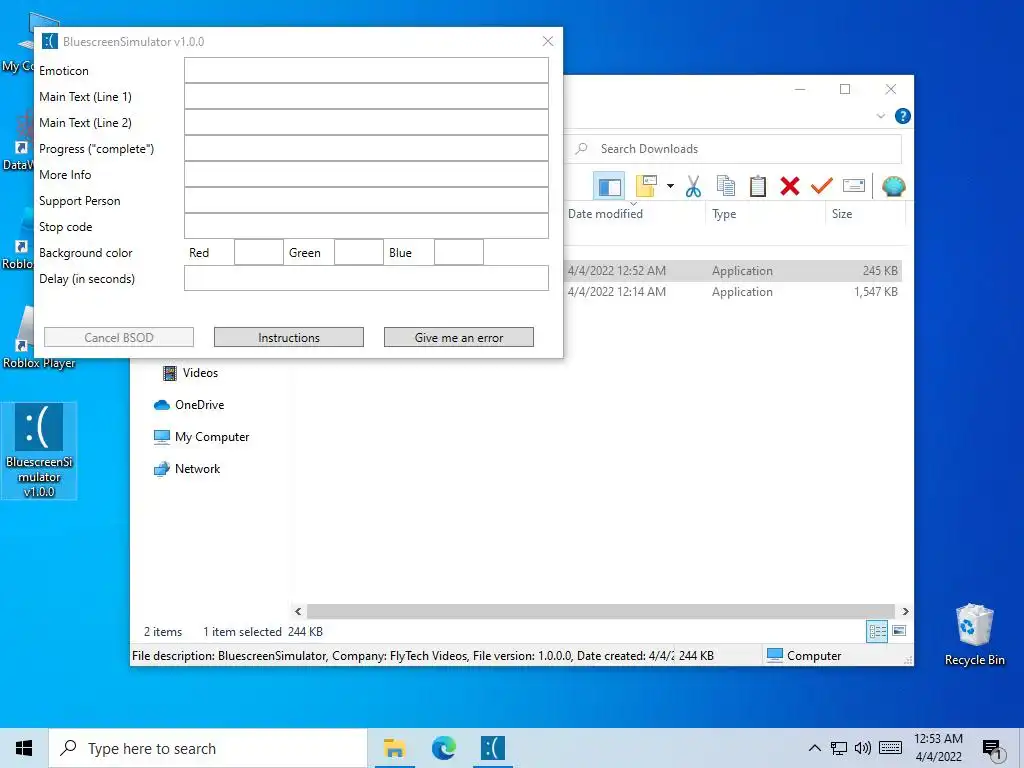Click the Explorer horizontal scrollbar track

tap(601, 611)
